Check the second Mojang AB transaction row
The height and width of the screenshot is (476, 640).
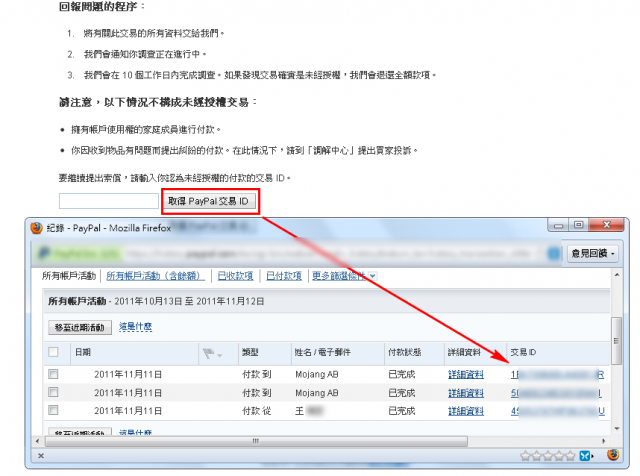pos(53,392)
